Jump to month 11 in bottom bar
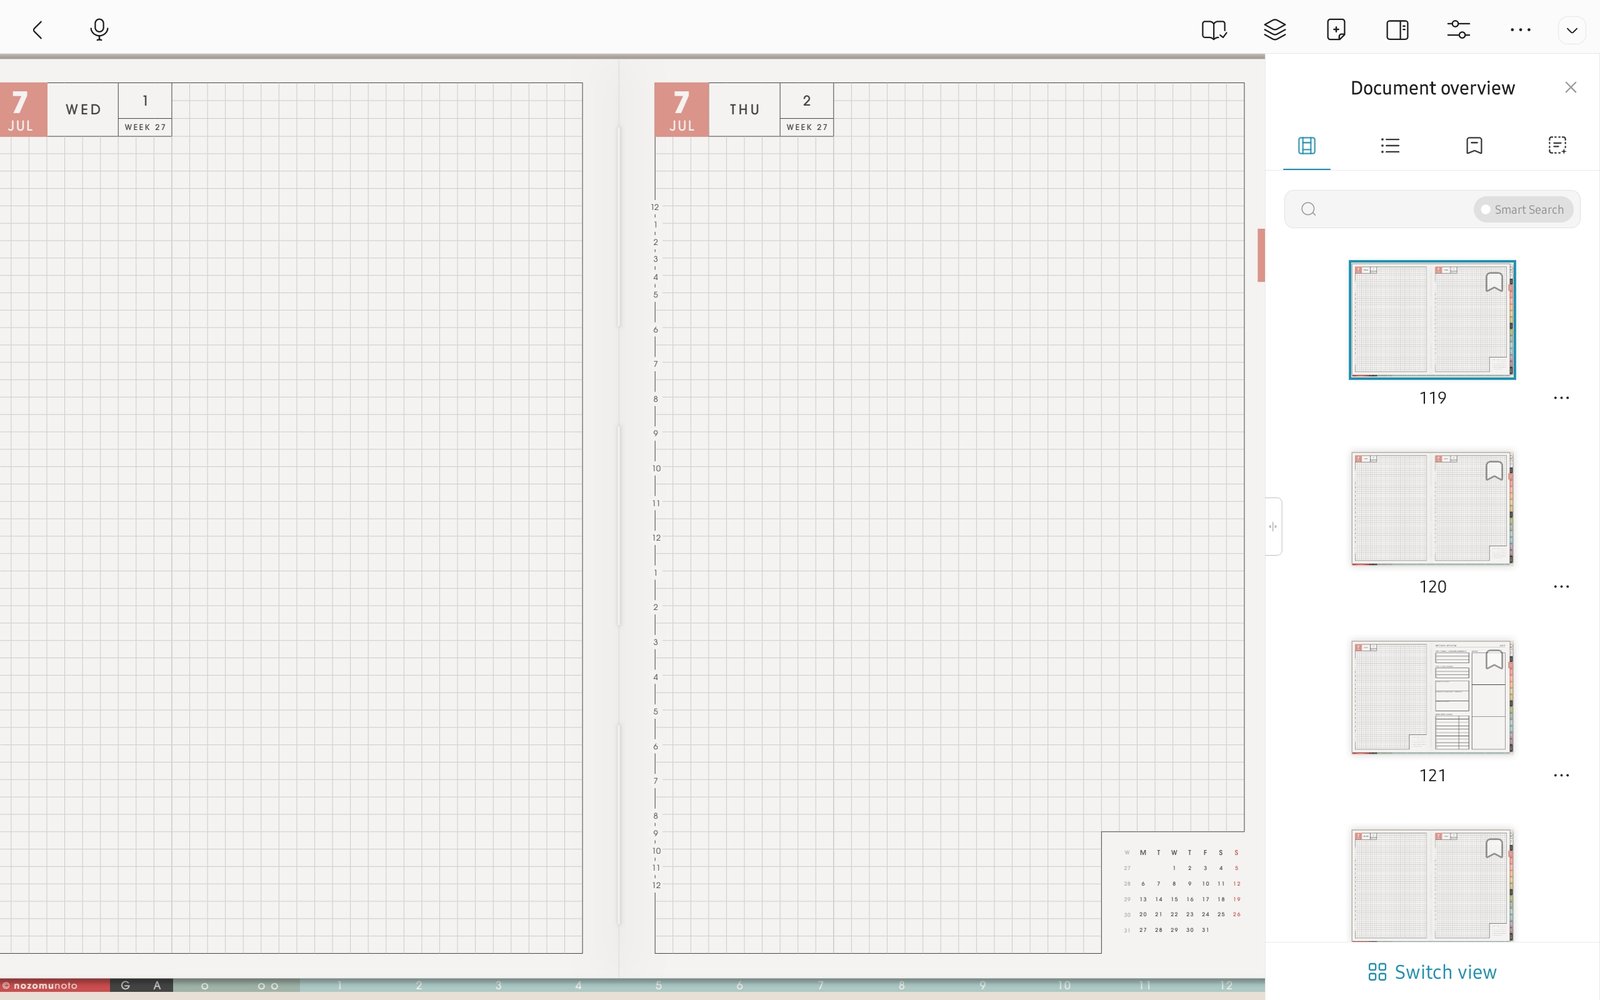This screenshot has width=1600, height=1000. point(1145,986)
